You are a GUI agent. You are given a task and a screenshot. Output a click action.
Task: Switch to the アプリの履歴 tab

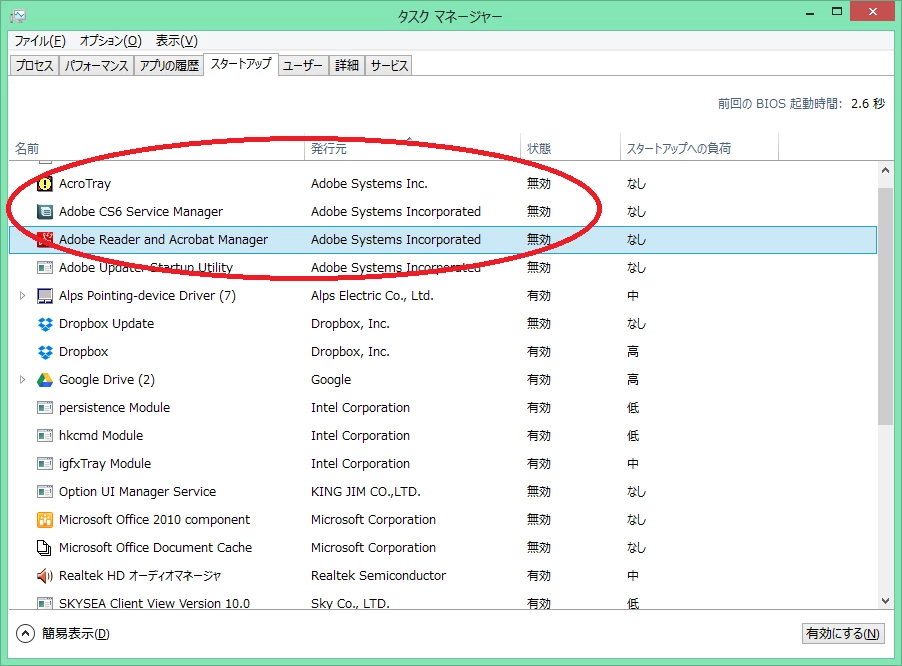(169, 66)
